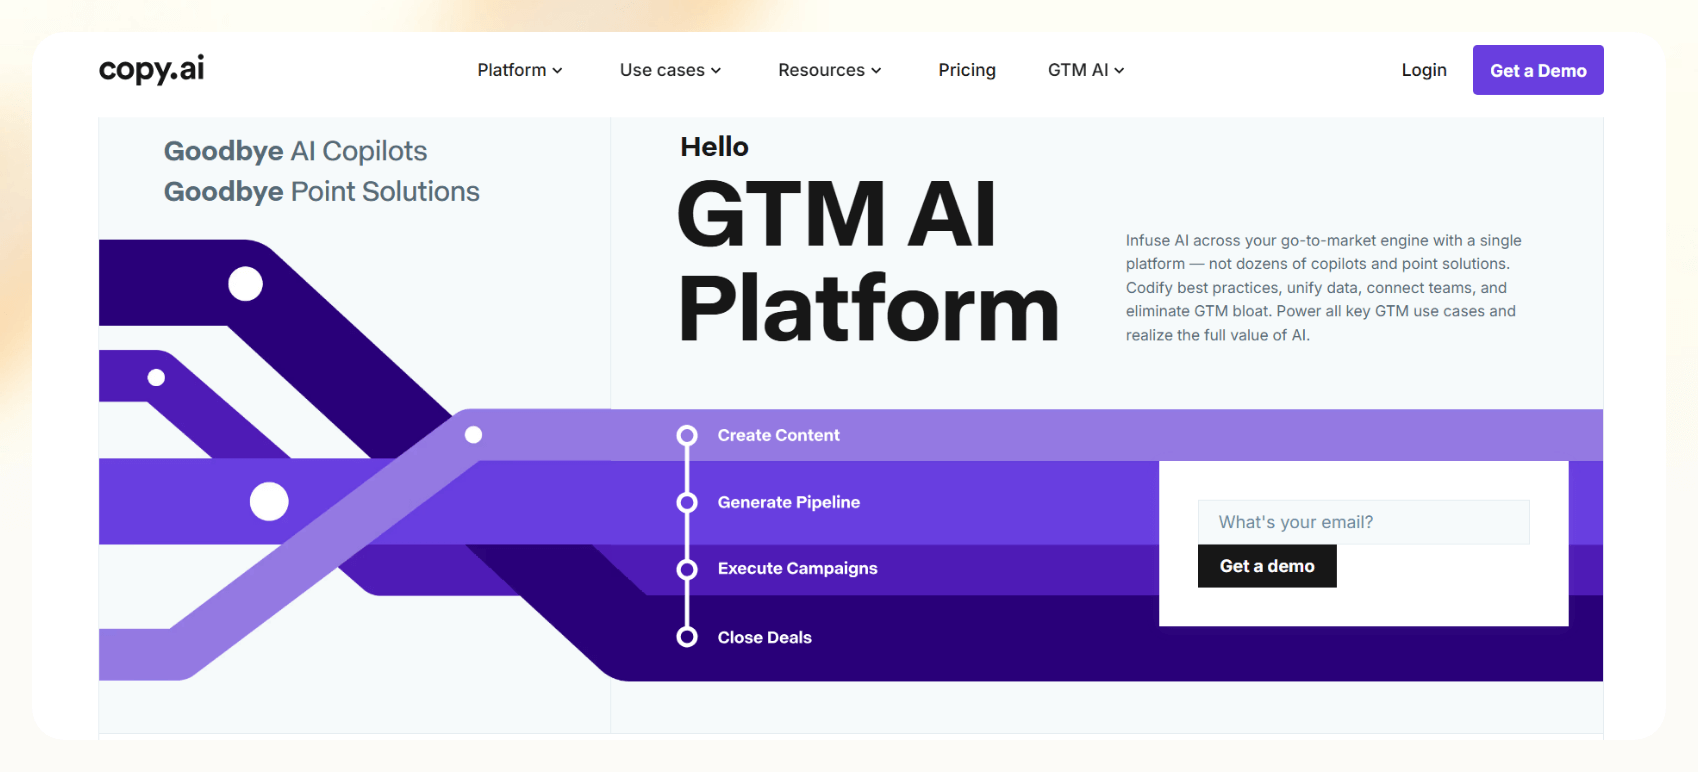Focus the What's your email field
This screenshot has height=772, width=1698.
click(1363, 522)
